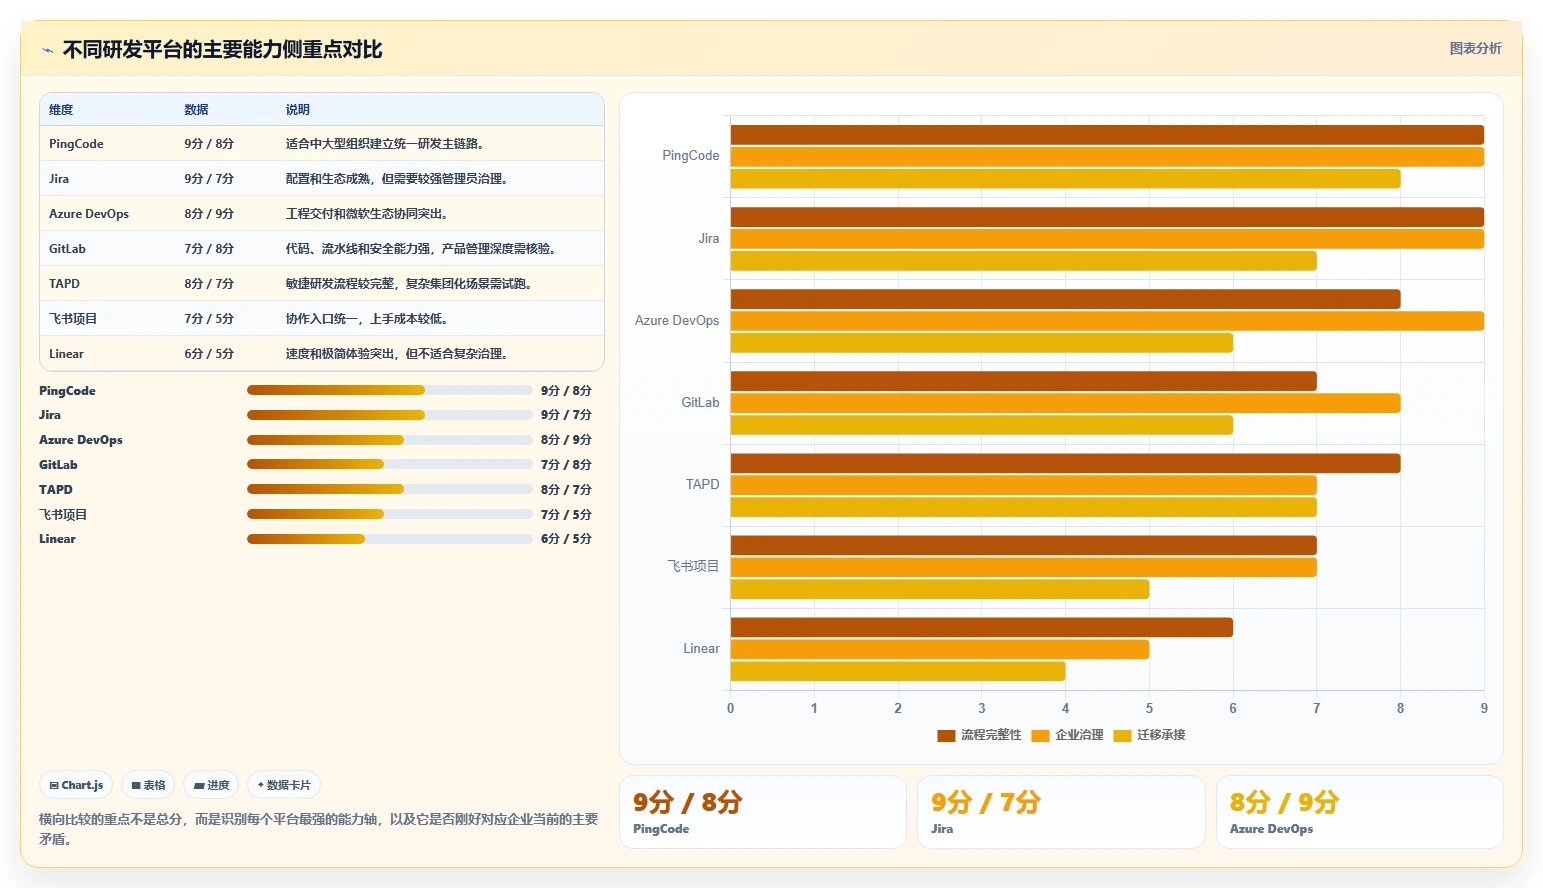
Task: Click the icon beside the chart title
Action: tap(47, 50)
